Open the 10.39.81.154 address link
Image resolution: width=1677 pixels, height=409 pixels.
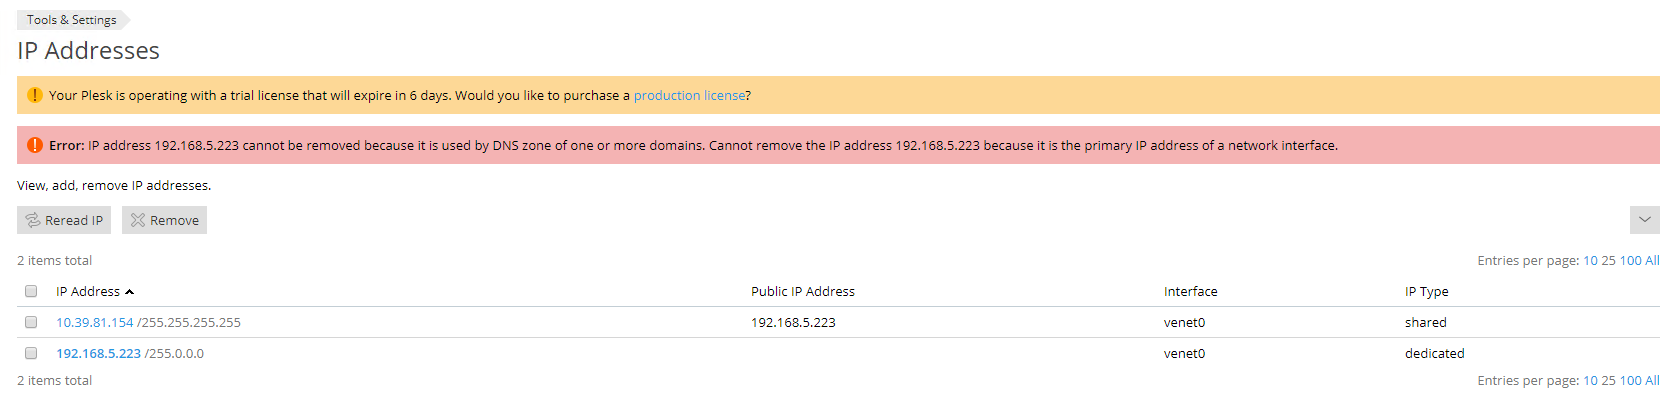[94, 323]
